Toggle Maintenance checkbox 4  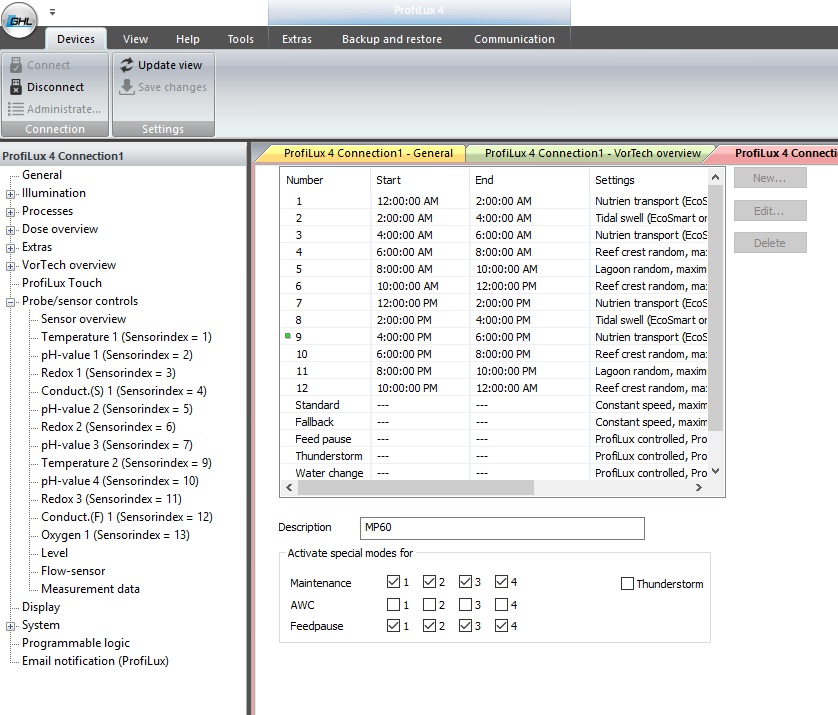(501, 581)
